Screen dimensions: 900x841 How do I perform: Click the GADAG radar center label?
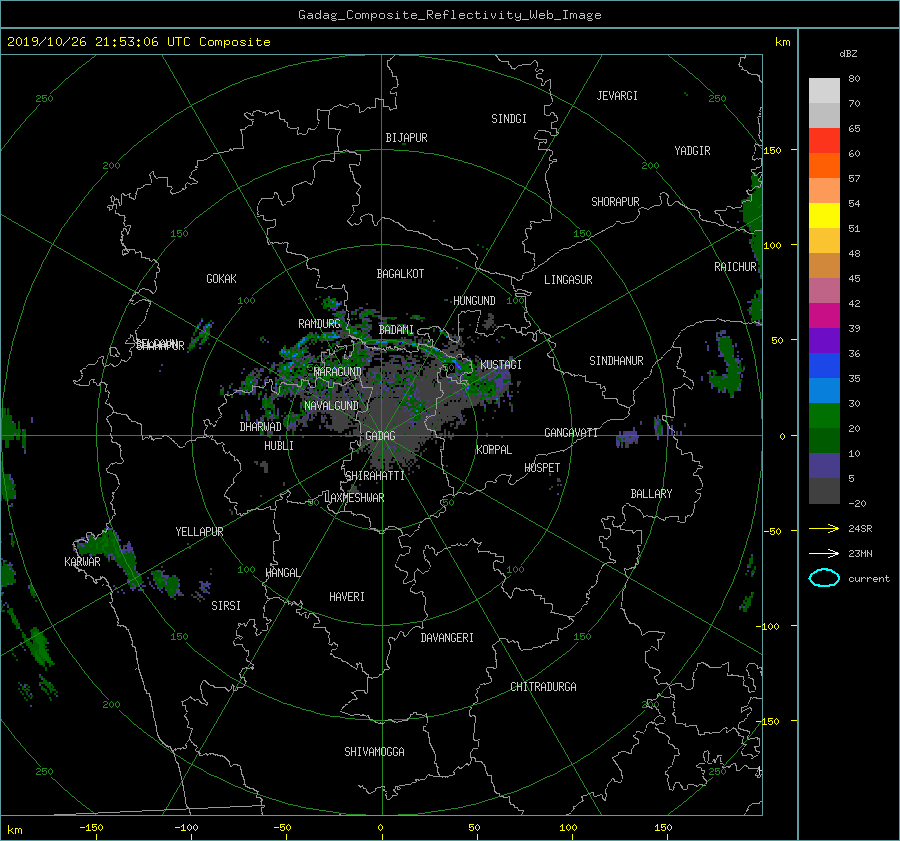point(380,436)
